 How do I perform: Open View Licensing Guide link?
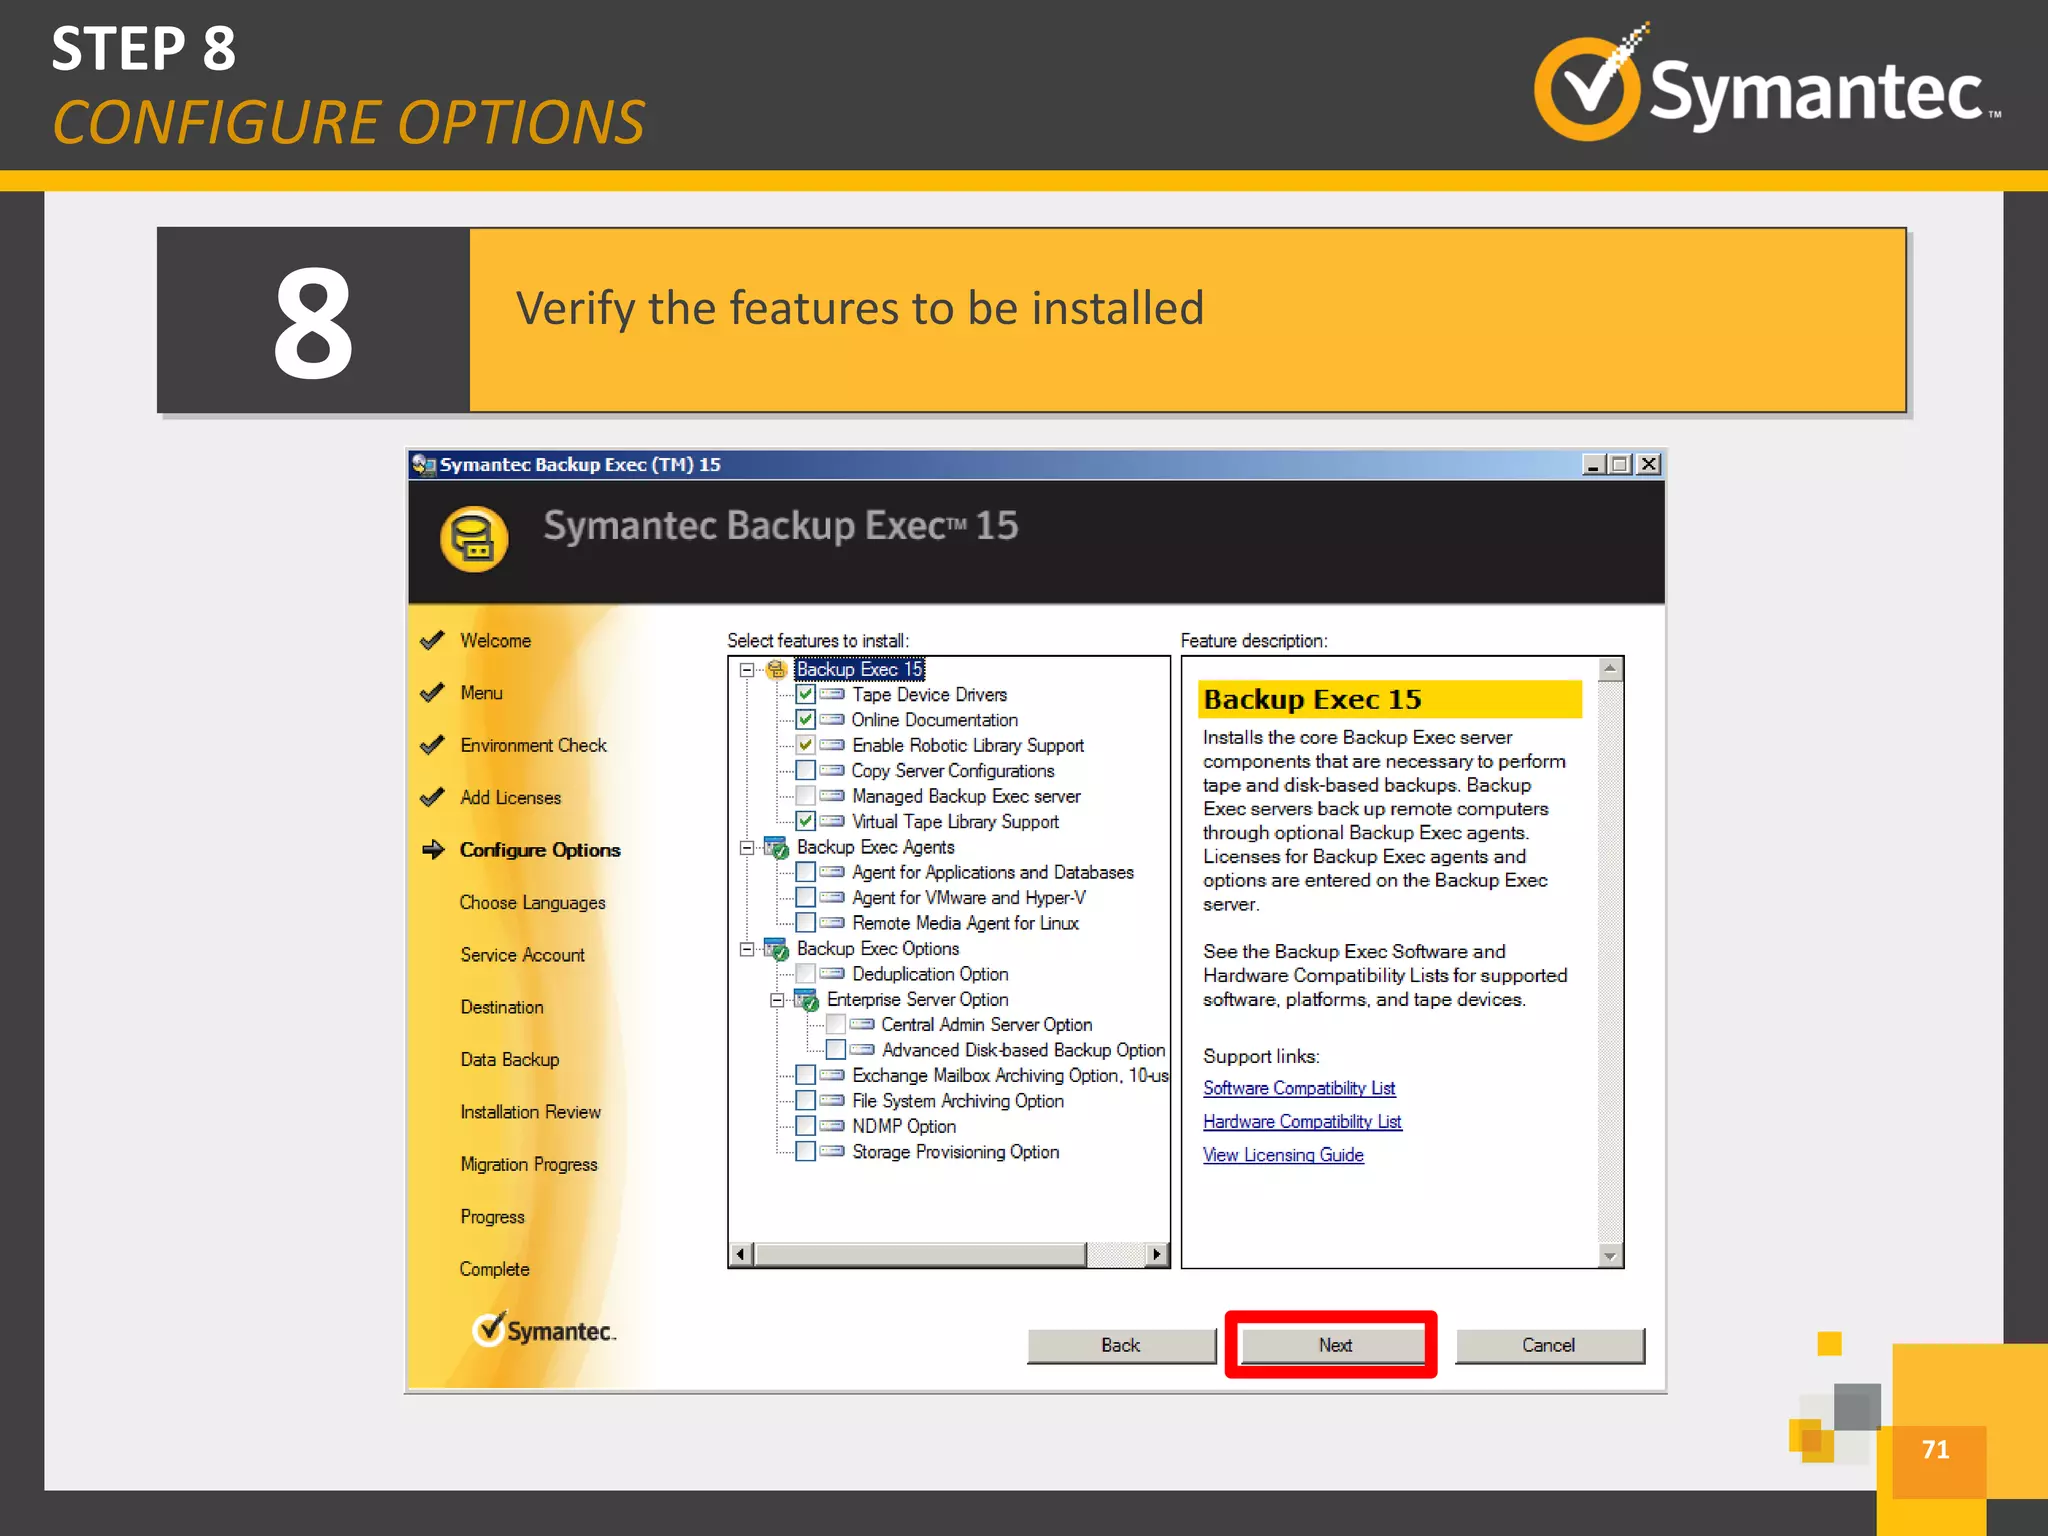coord(1283,1155)
